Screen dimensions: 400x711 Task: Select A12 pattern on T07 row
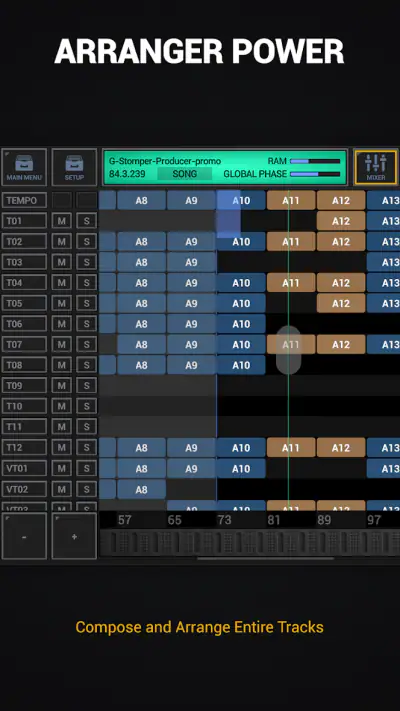pyautogui.click(x=341, y=345)
